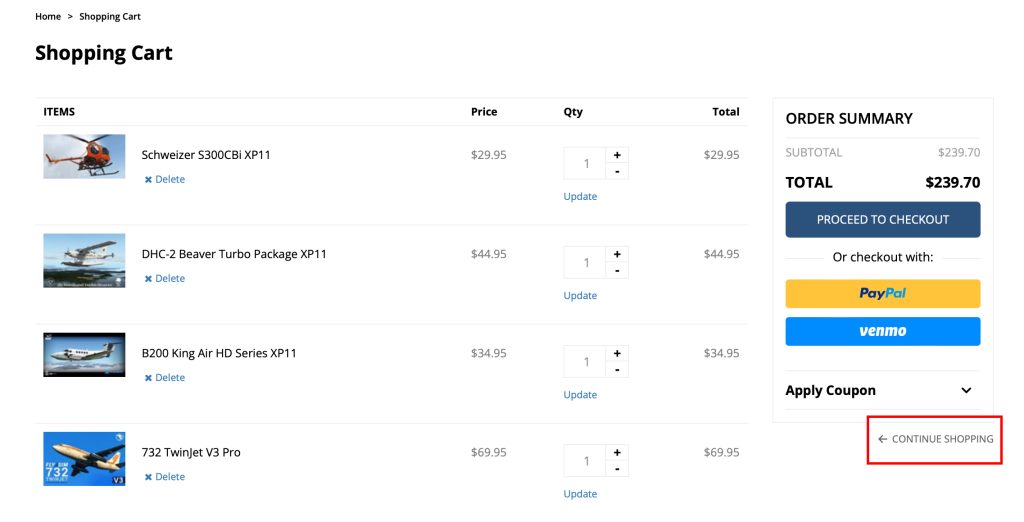
Task: Click minus for 732 TwinJet V3 Pro quantity
Action: [x=617, y=469]
